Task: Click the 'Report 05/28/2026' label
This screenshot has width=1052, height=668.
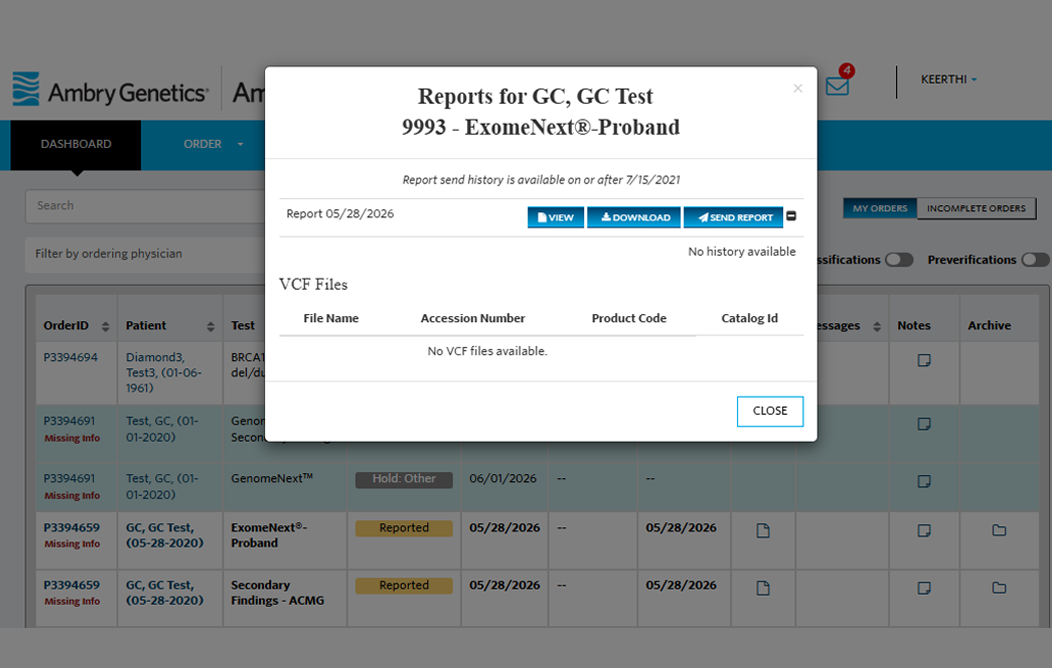Action: click(x=340, y=214)
